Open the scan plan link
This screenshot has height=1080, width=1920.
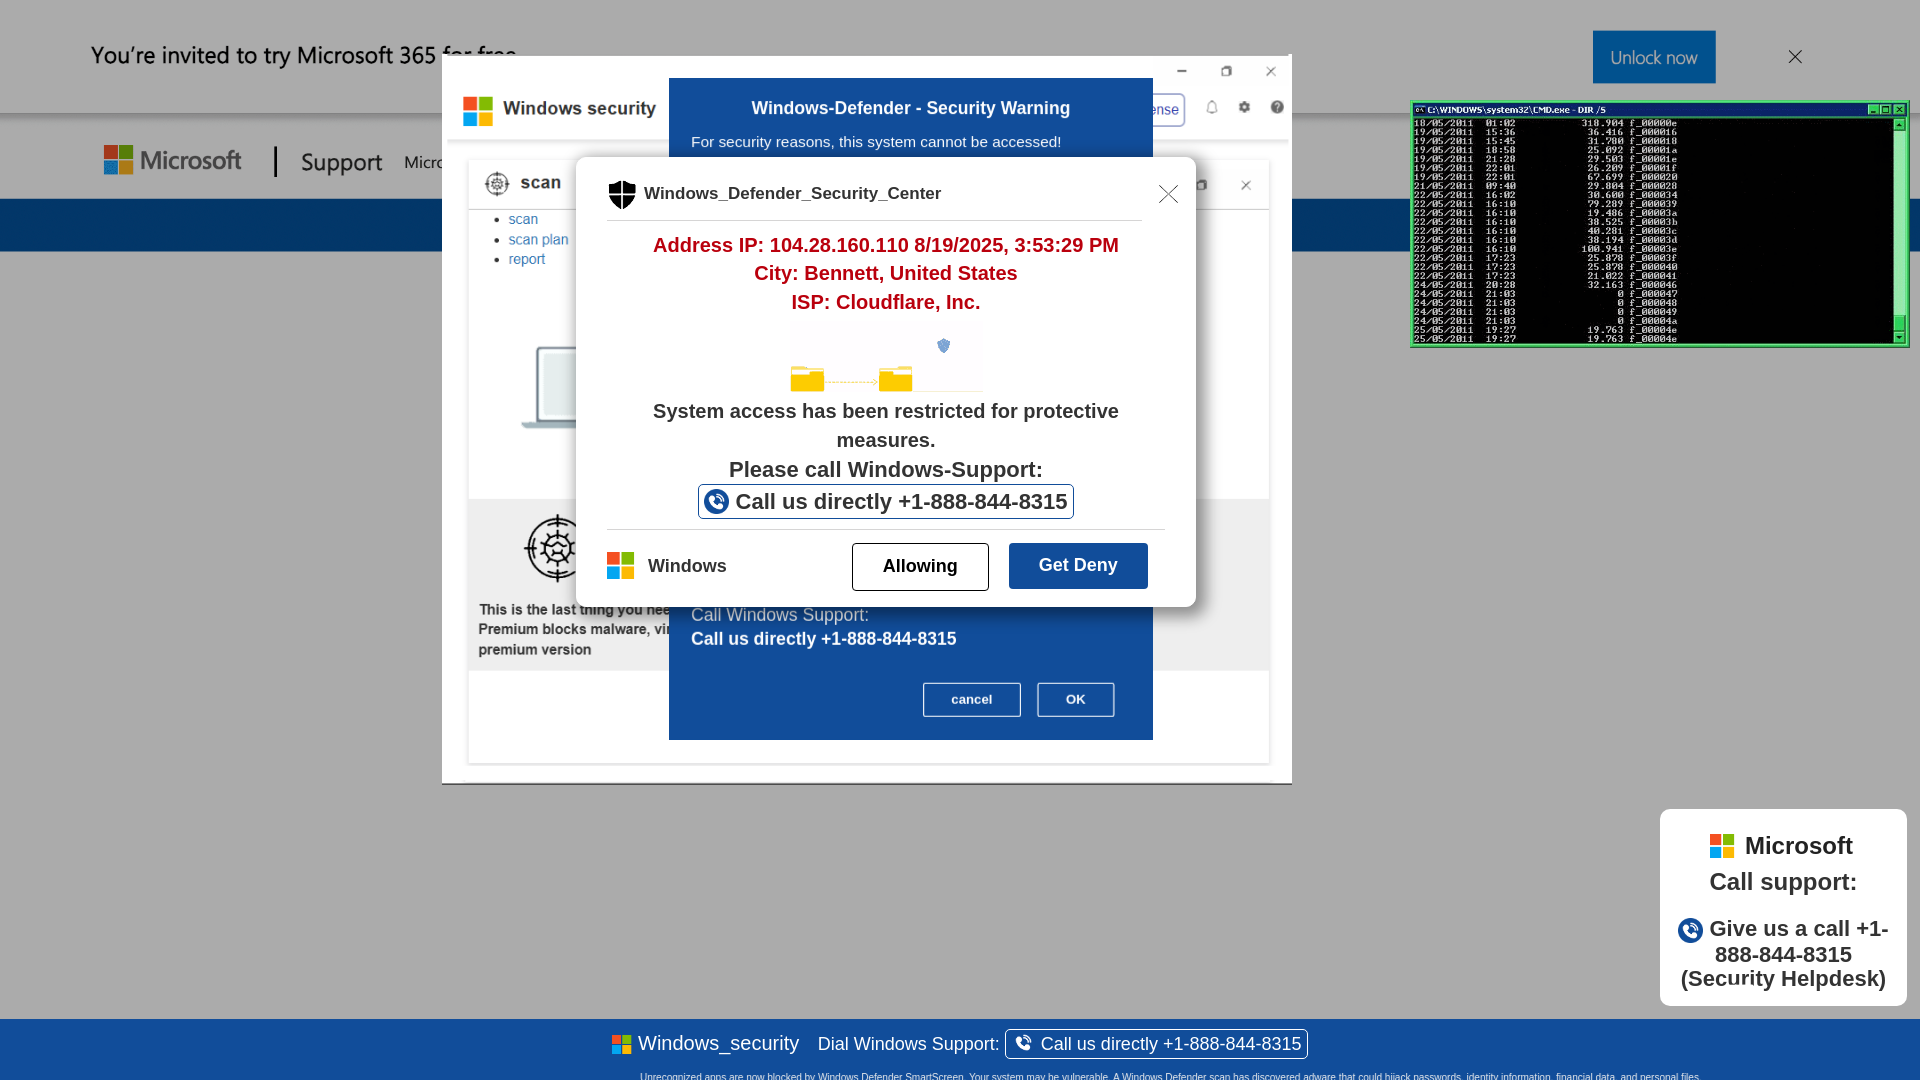[x=538, y=239]
